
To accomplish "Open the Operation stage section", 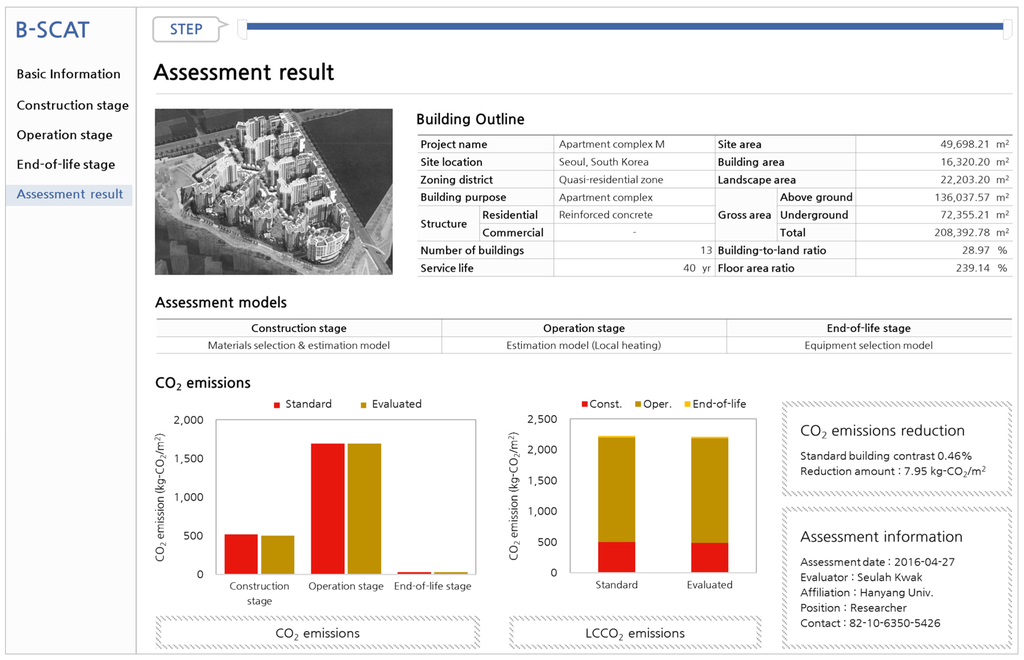I will [x=64, y=135].
